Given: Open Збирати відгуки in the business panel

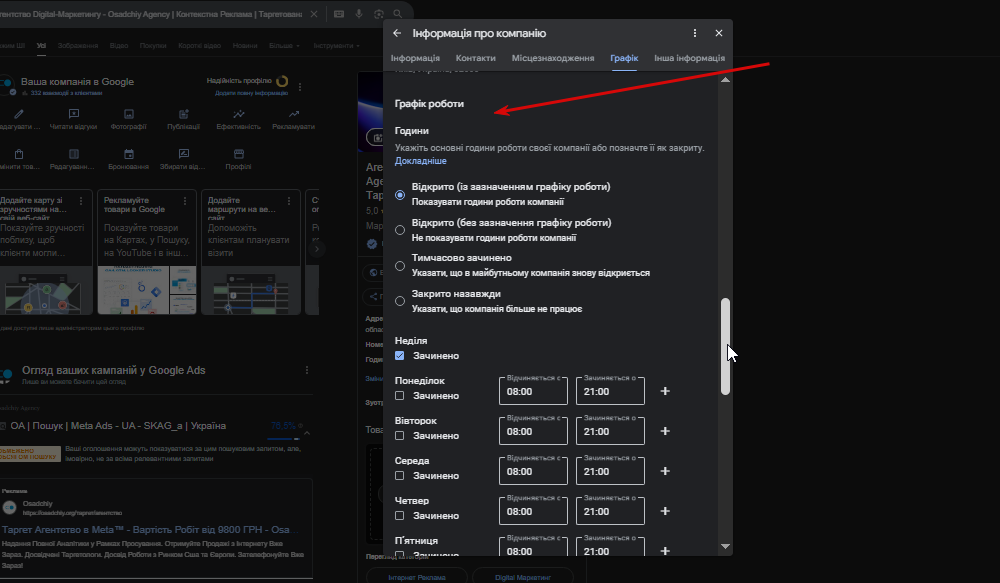Looking at the screenshot, I should (x=183, y=159).
